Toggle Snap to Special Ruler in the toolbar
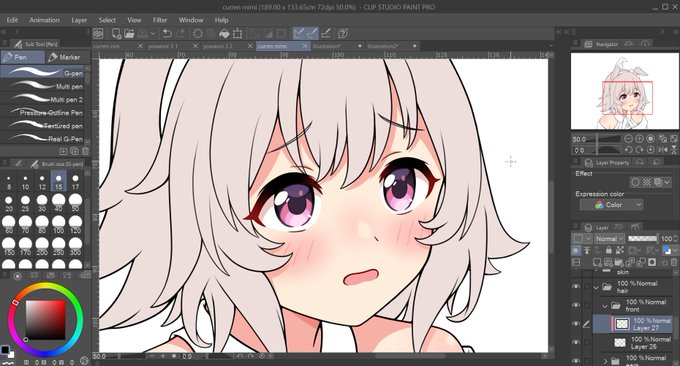 click(312, 33)
